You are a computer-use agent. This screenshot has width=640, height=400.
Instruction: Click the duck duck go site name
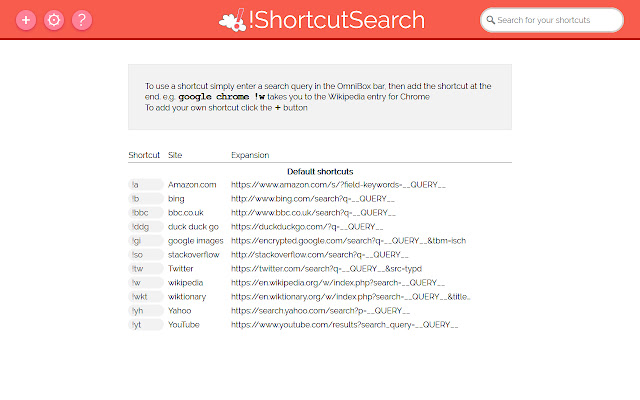click(x=193, y=227)
